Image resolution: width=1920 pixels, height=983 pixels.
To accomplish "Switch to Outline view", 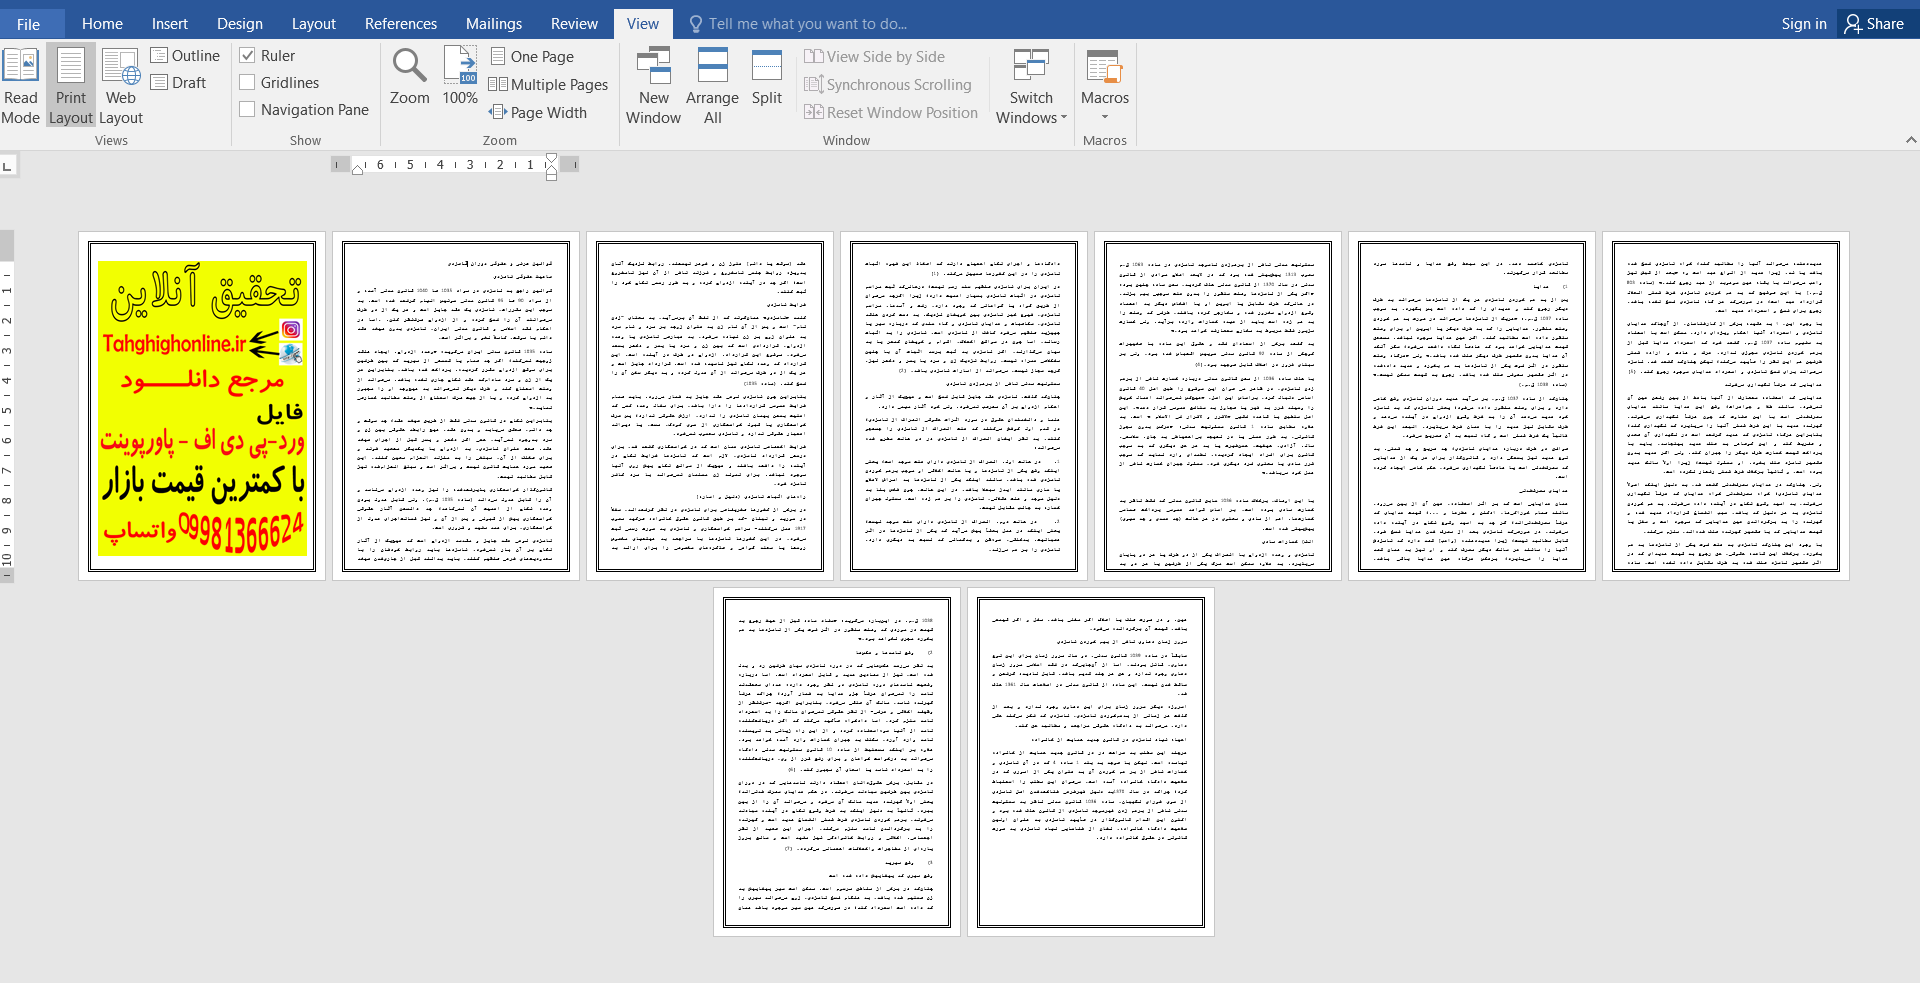I will (185, 56).
